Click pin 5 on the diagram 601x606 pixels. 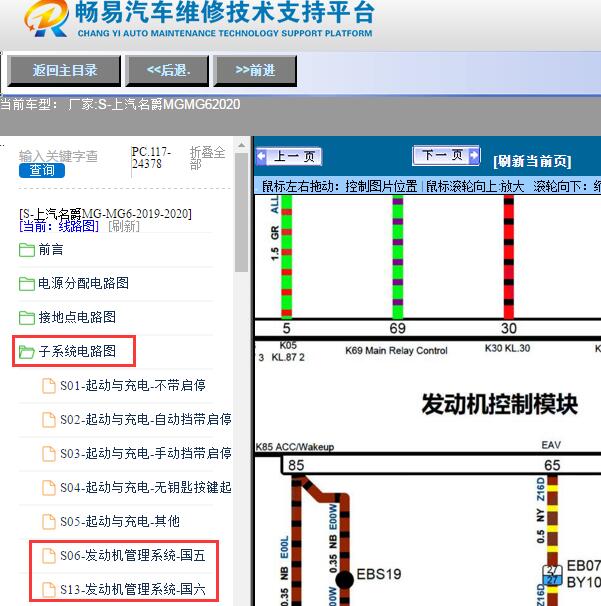coord(286,329)
